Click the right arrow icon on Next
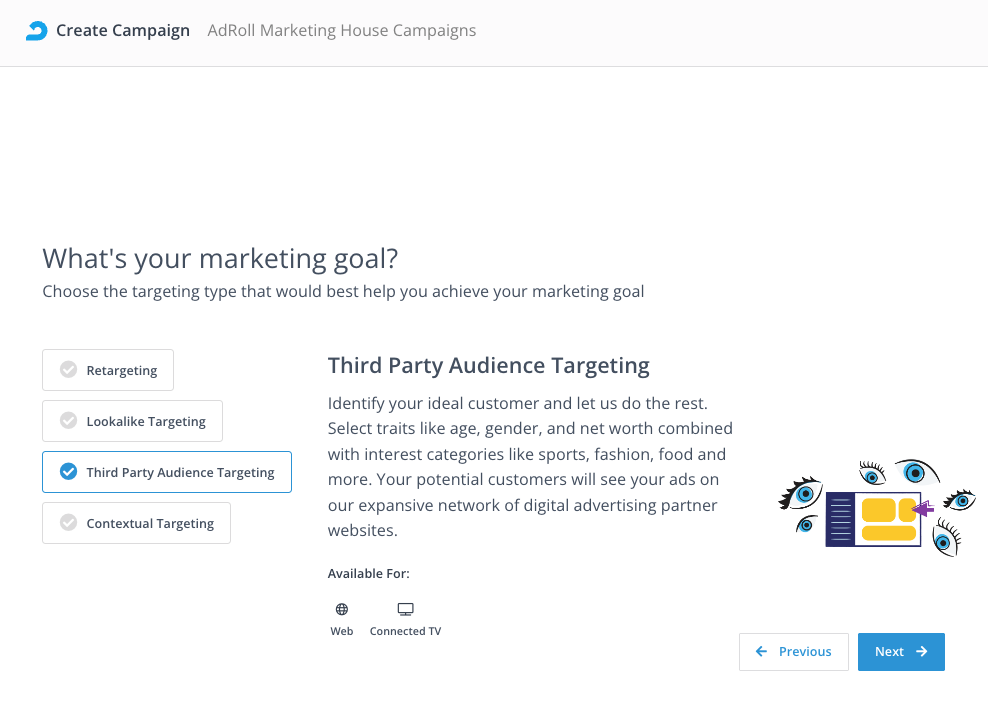 (x=922, y=652)
